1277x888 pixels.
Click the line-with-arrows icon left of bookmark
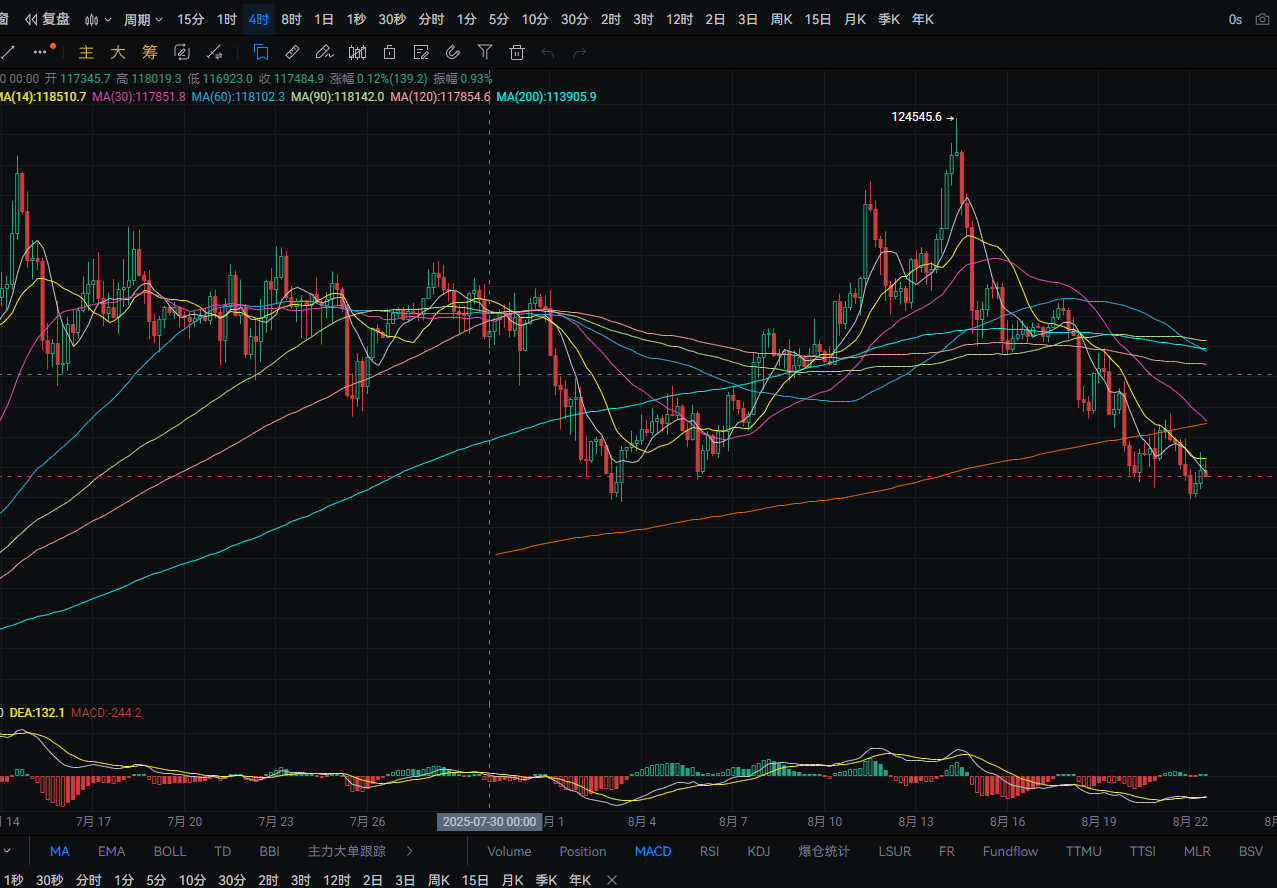[214, 52]
